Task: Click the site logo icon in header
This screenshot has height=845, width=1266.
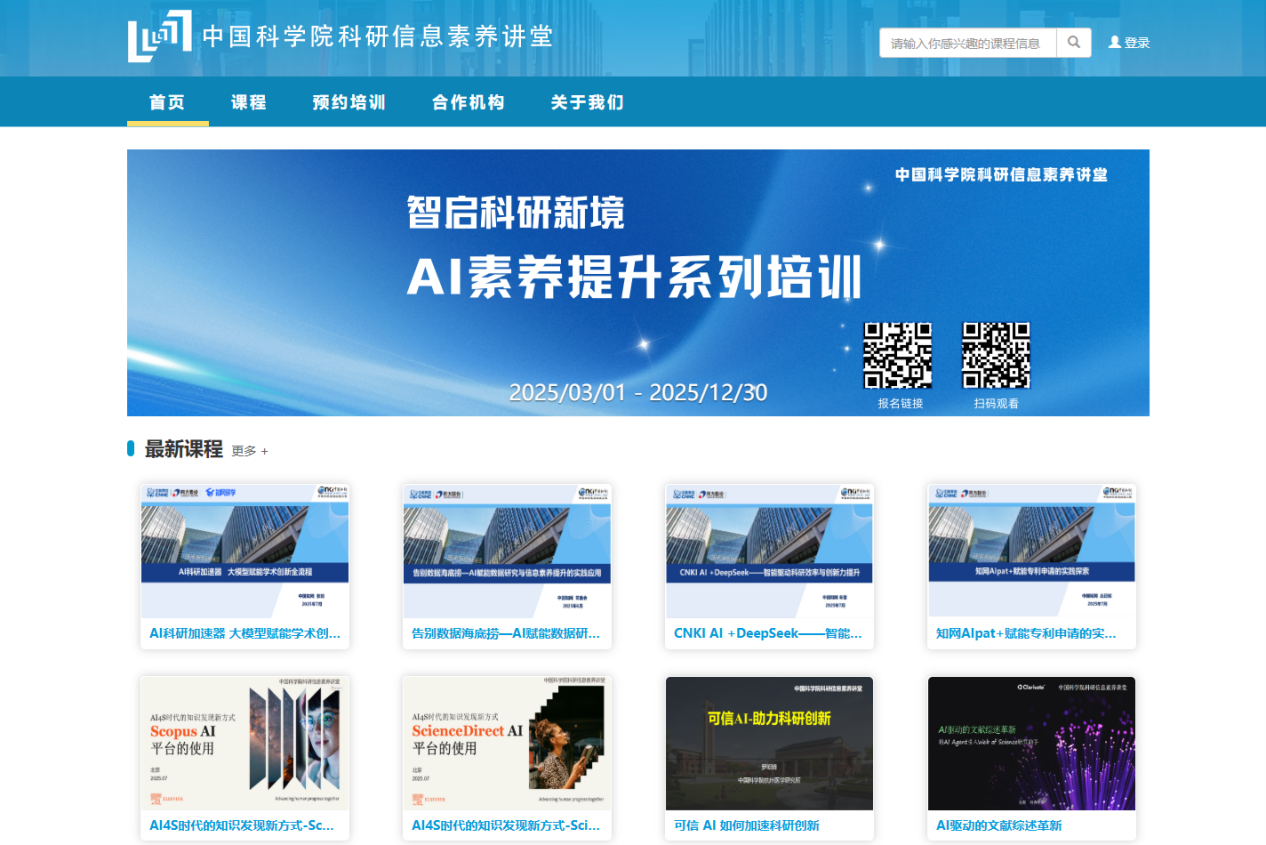Action: (x=159, y=36)
